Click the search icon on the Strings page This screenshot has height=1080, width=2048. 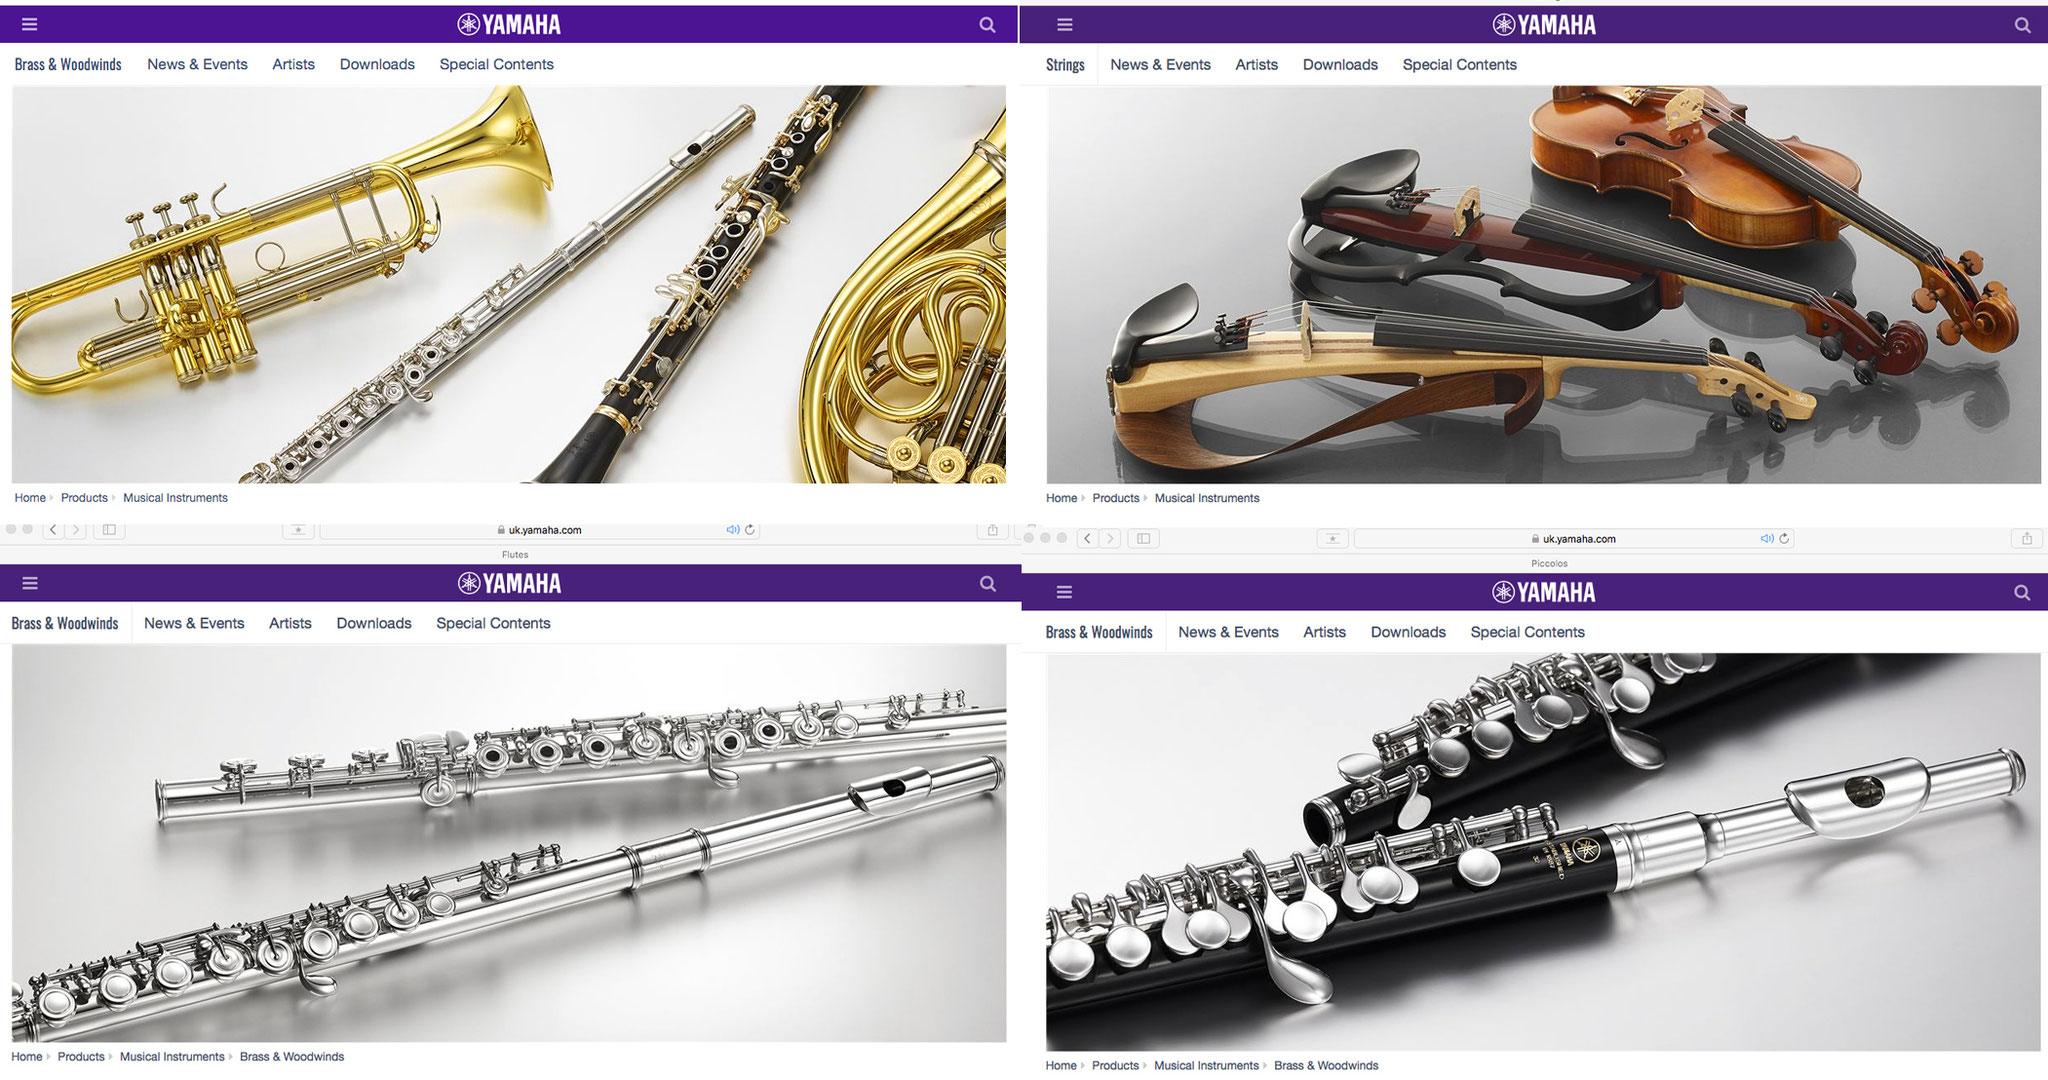pyautogui.click(x=2022, y=25)
